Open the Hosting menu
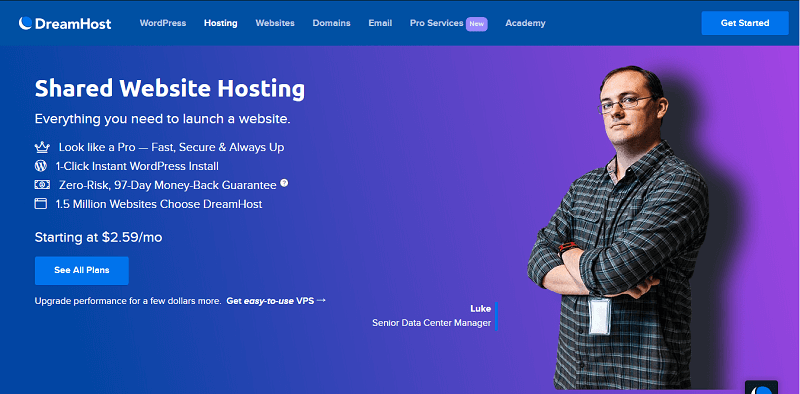The width and height of the screenshot is (800, 394). point(220,23)
